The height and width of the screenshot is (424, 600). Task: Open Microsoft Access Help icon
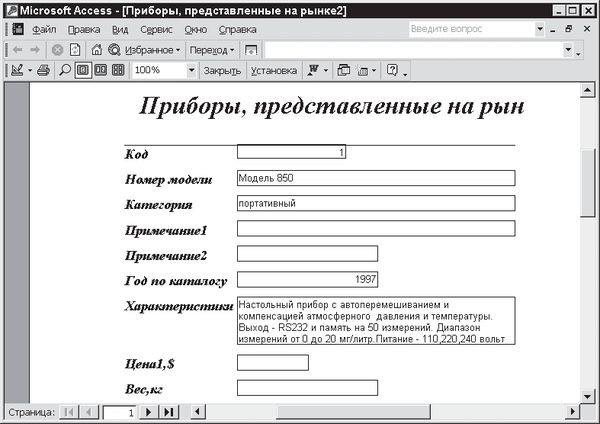[x=392, y=70]
